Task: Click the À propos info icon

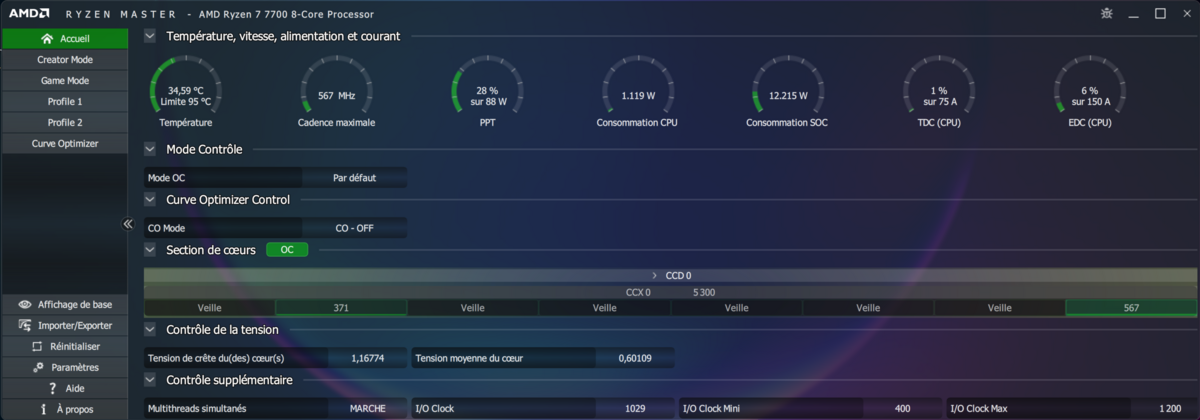Action: coord(43,409)
